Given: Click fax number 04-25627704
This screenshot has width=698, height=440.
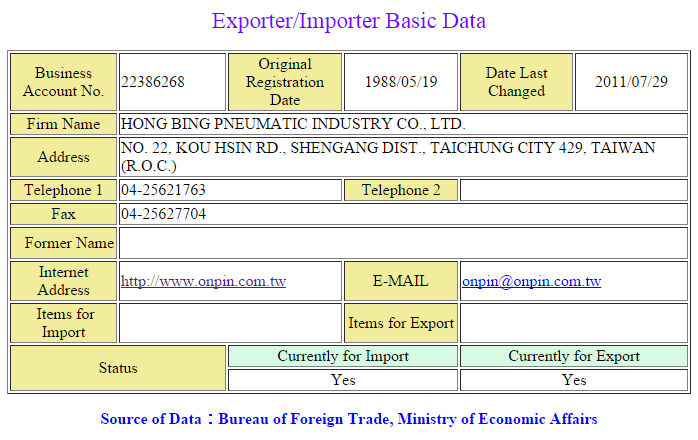Looking at the screenshot, I should (x=163, y=214).
